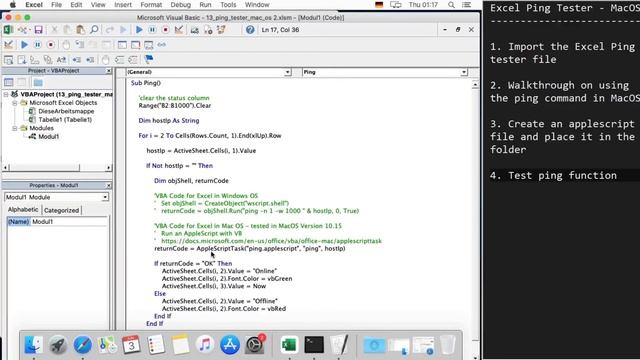
Task: Save the project with the floppy disk icon
Action: (x=38, y=30)
